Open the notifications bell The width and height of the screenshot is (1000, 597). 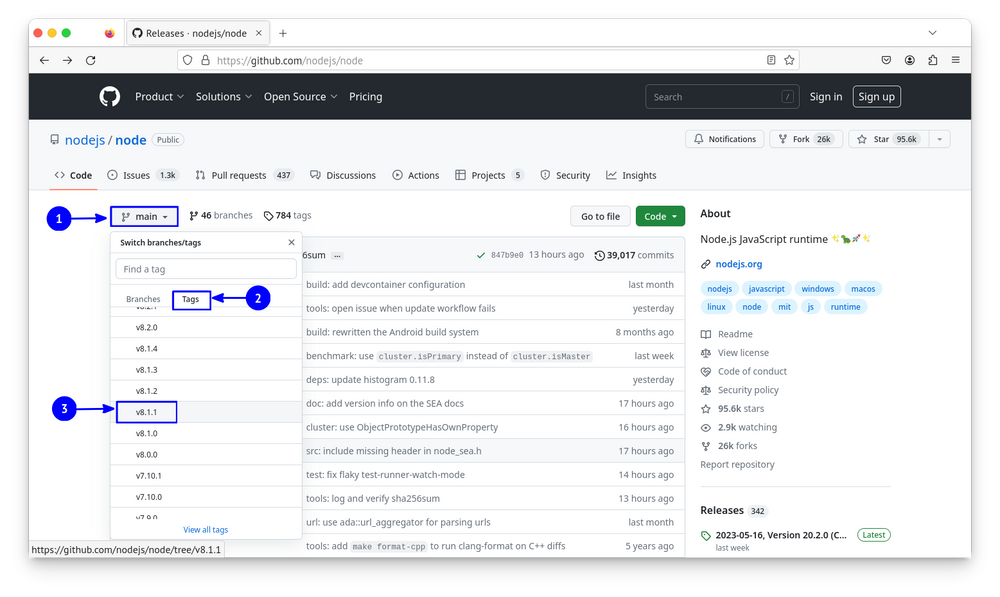(x=700, y=138)
